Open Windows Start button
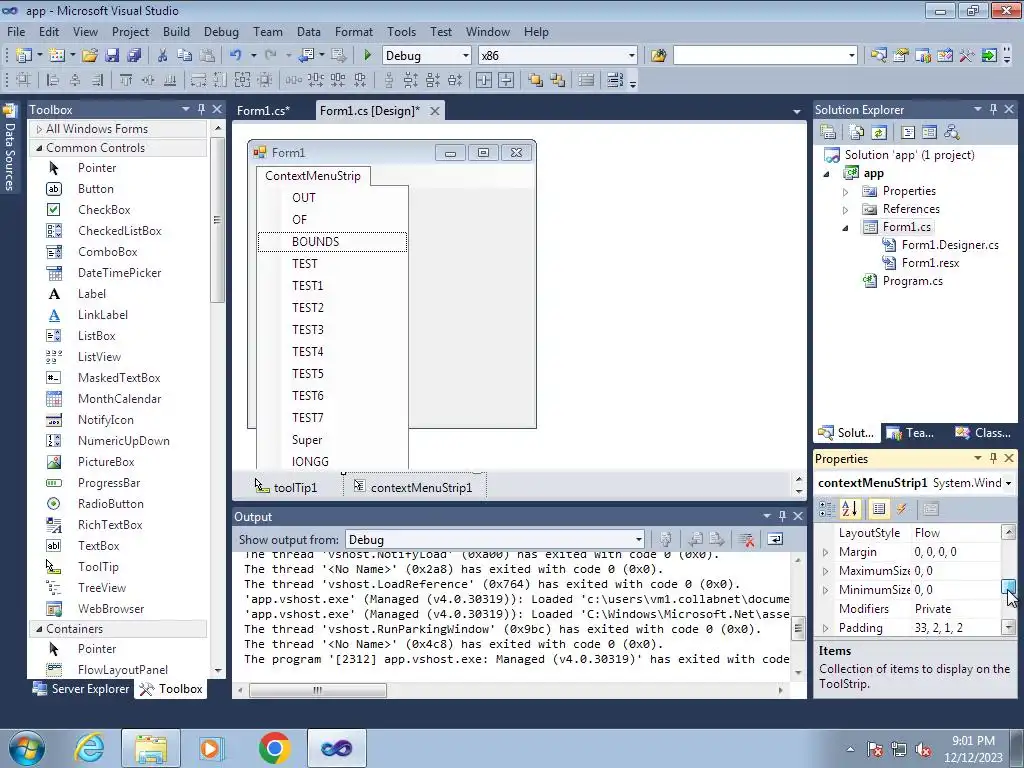Viewport: 1024px width, 768px height. (27, 748)
